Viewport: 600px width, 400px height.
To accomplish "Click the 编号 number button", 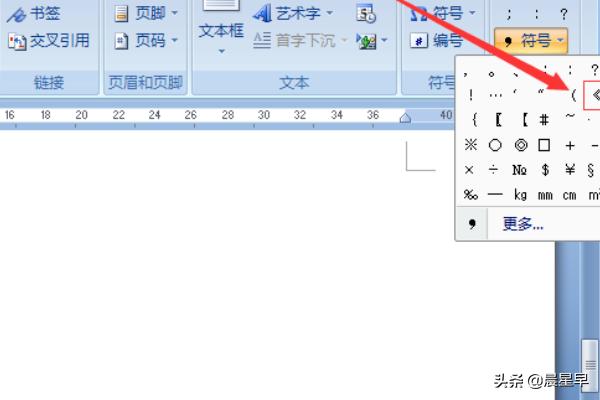I will pyautogui.click(x=437, y=41).
